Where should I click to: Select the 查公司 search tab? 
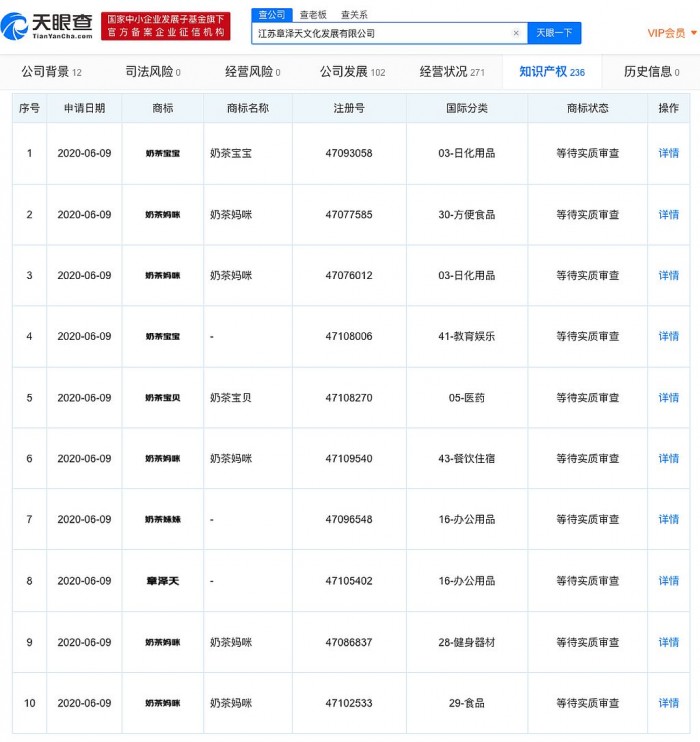click(x=272, y=15)
